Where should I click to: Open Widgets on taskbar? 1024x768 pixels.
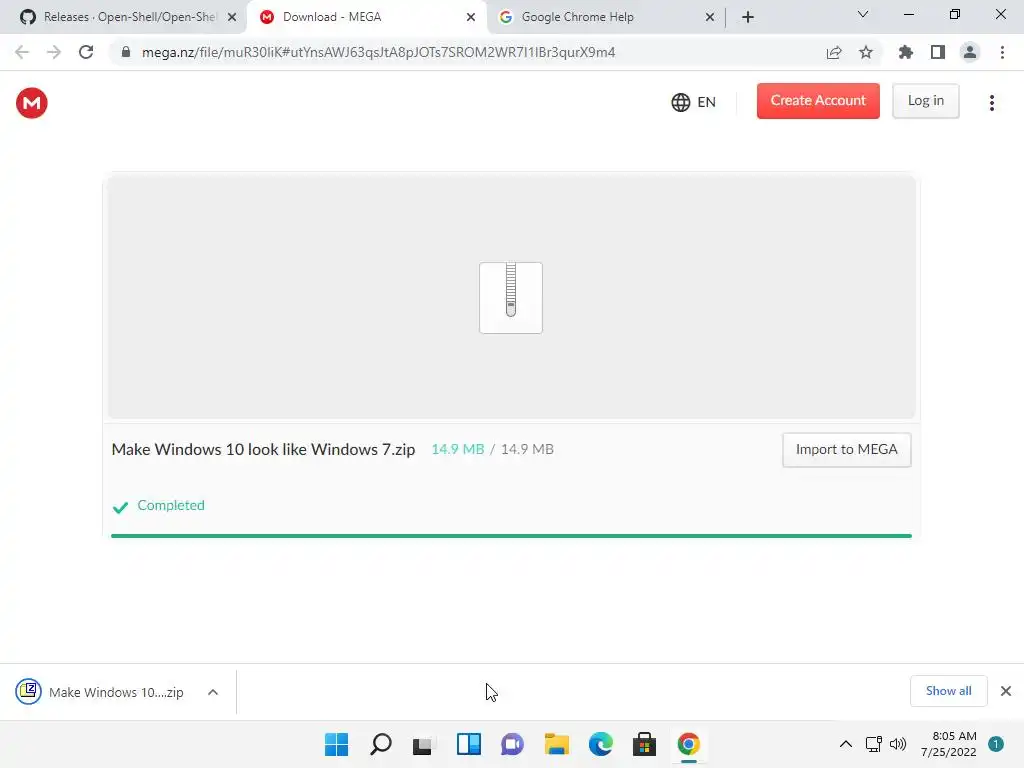[468, 744]
